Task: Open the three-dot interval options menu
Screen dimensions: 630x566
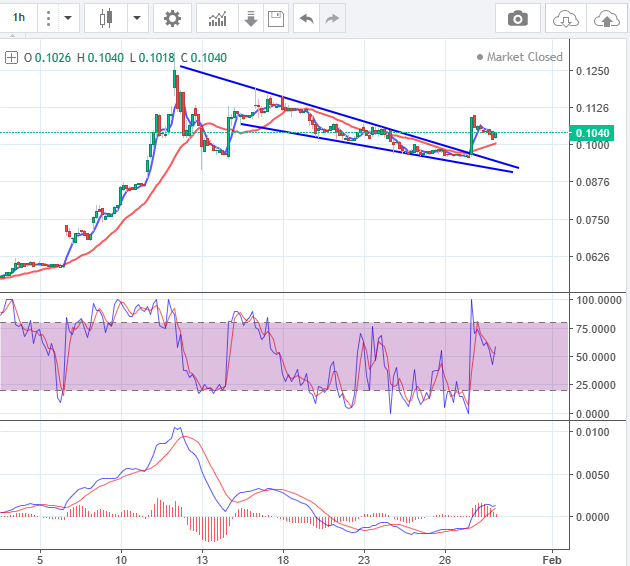Action: pyautogui.click(x=48, y=18)
